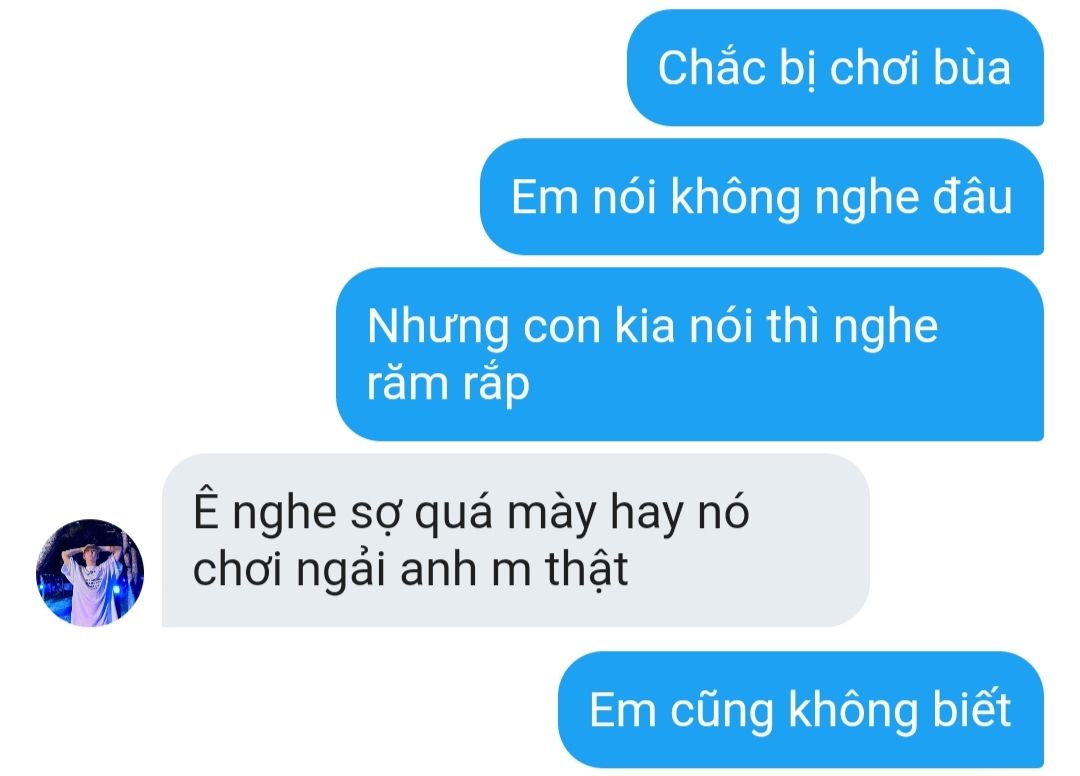Click the word "cũng" in the bottom bubble
The image size is (1080, 776).
coord(722,711)
